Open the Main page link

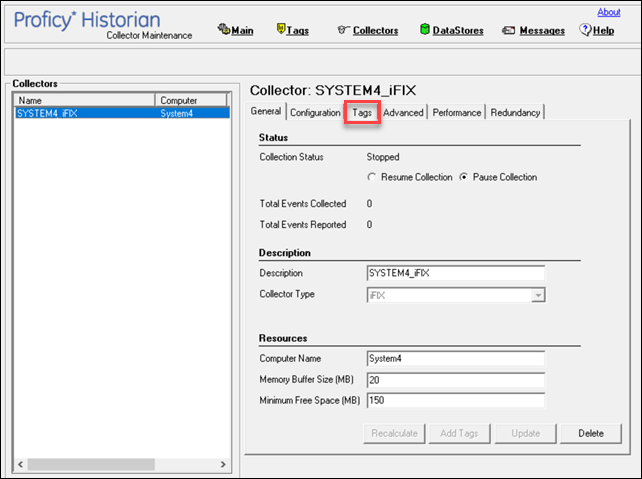[242, 31]
